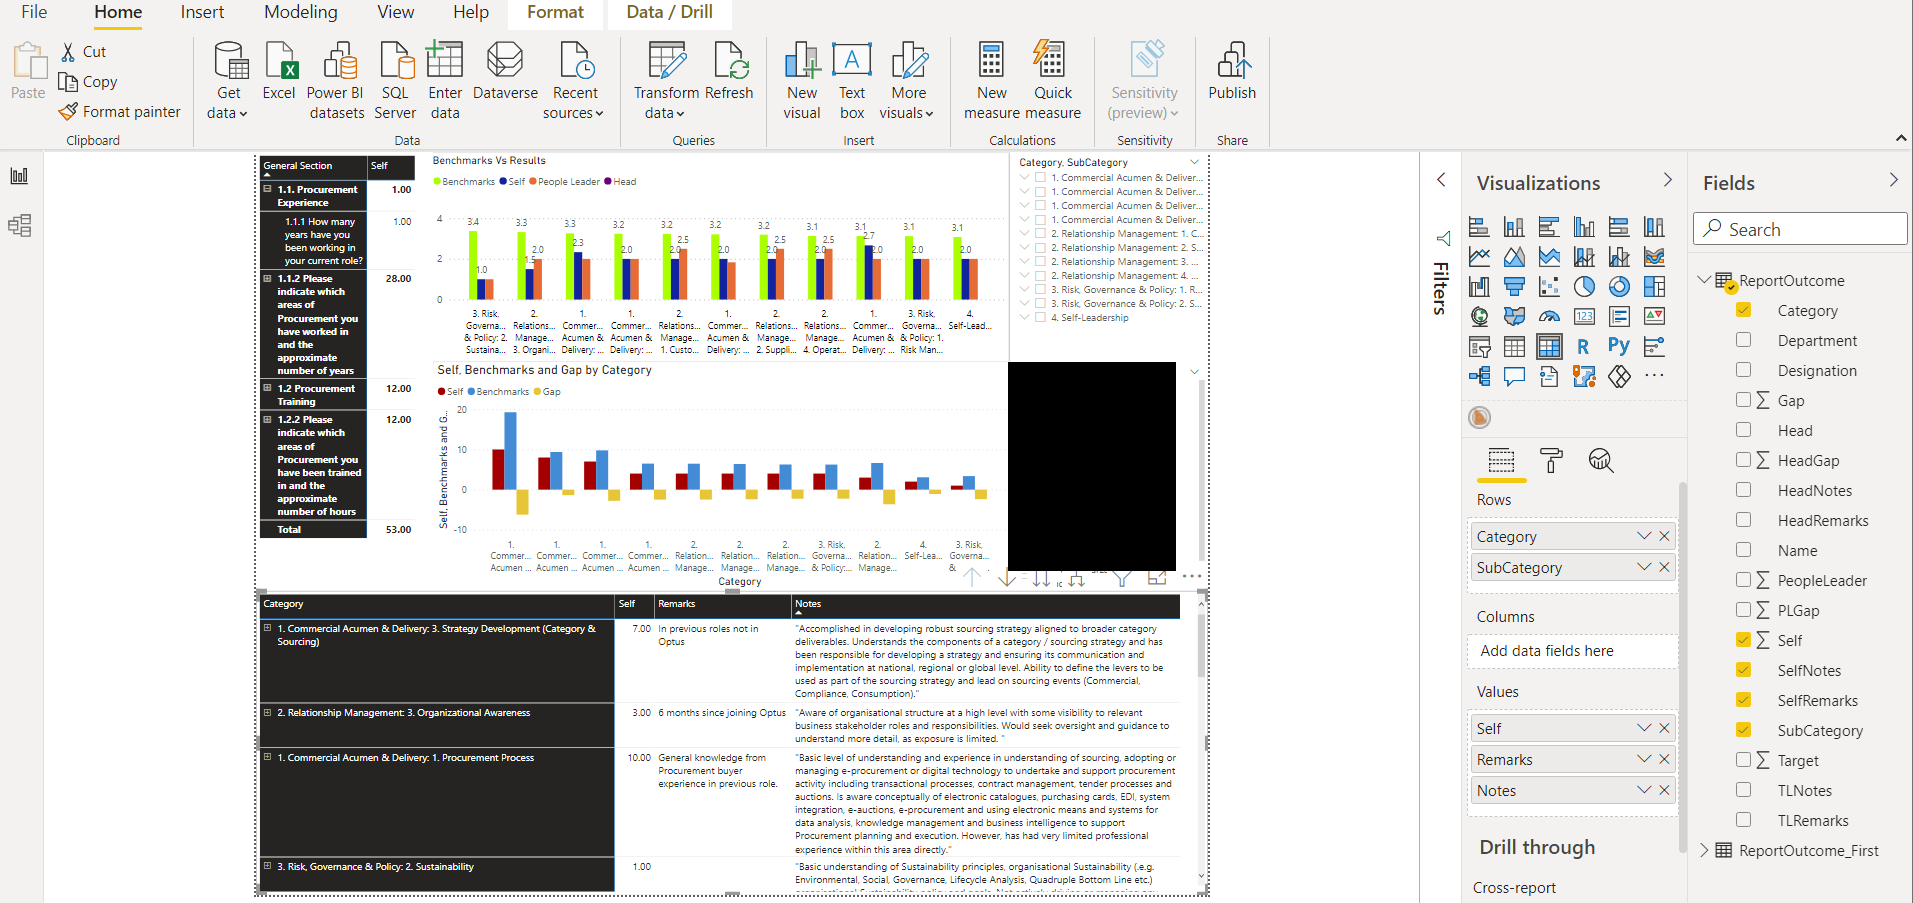The image size is (1913, 903).
Task: Insert a Python visual
Action: (x=1620, y=346)
